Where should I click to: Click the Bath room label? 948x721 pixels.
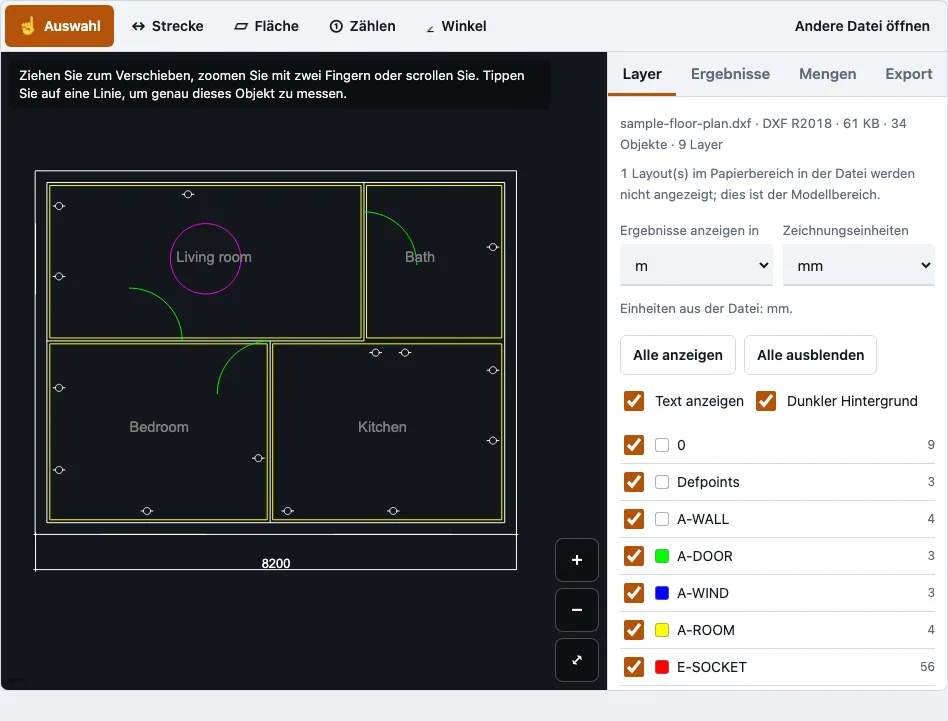pyautogui.click(x=420, y=257)
